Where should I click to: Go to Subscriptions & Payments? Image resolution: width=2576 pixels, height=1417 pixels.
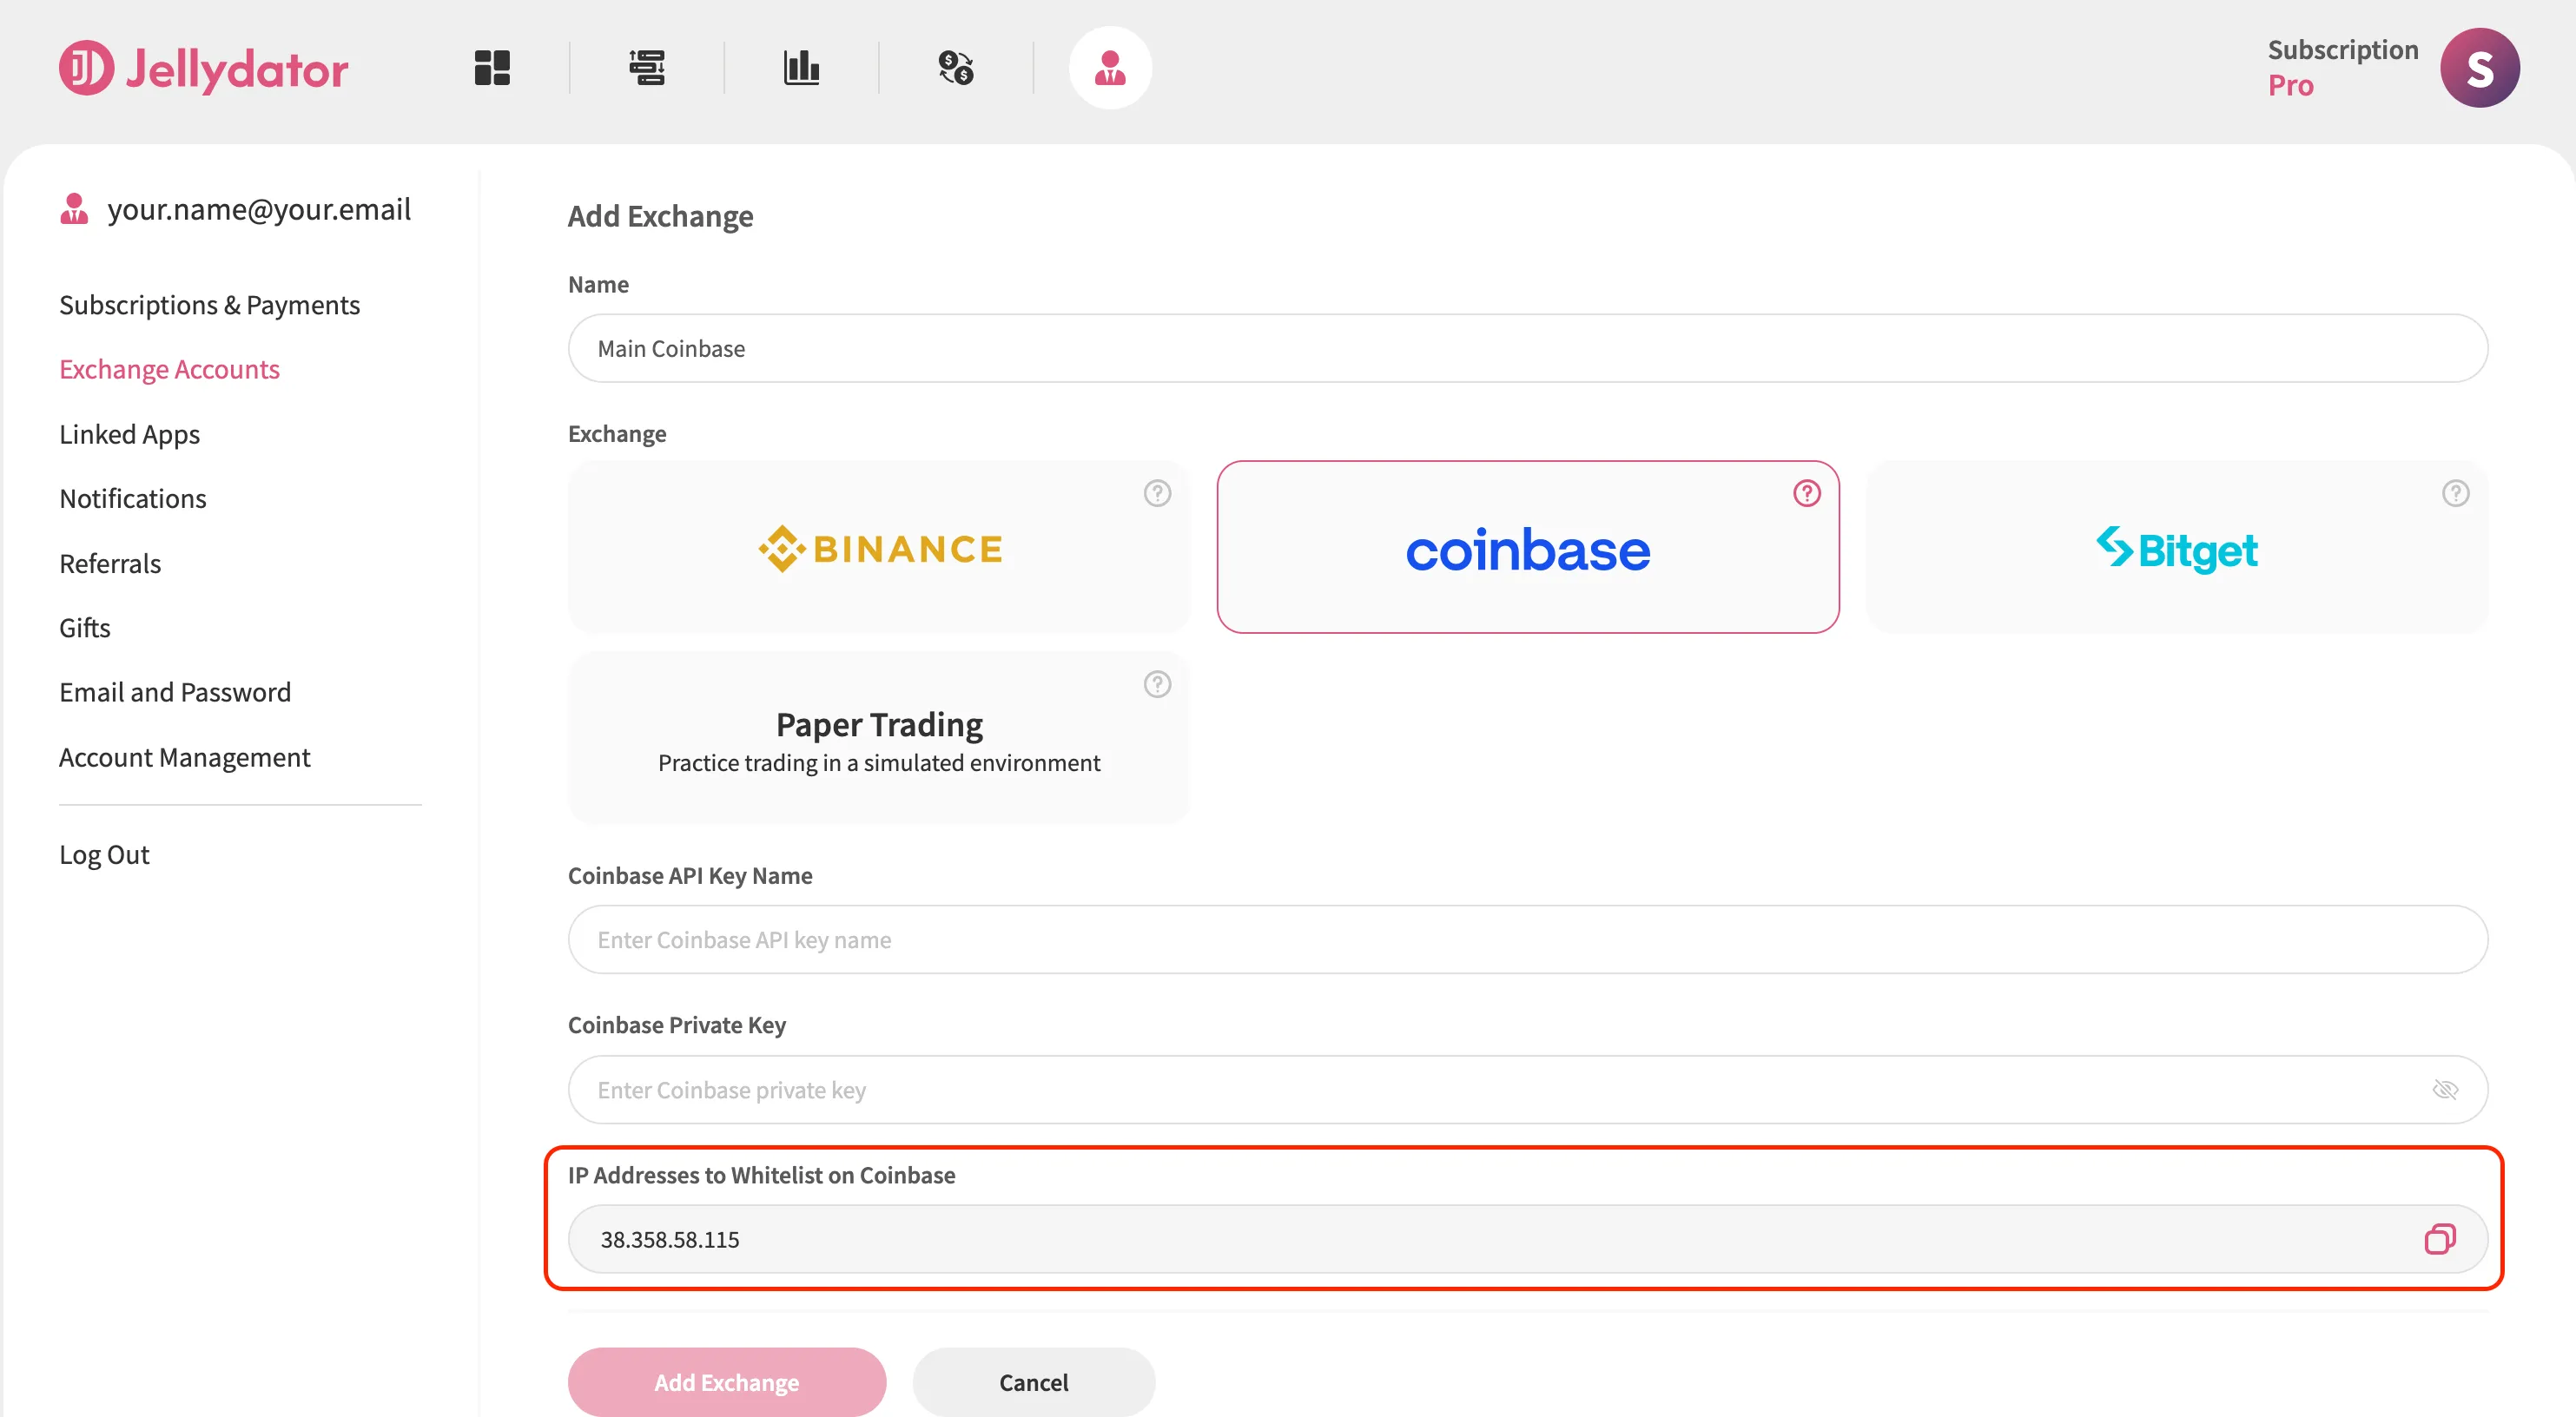click(209, 305)
